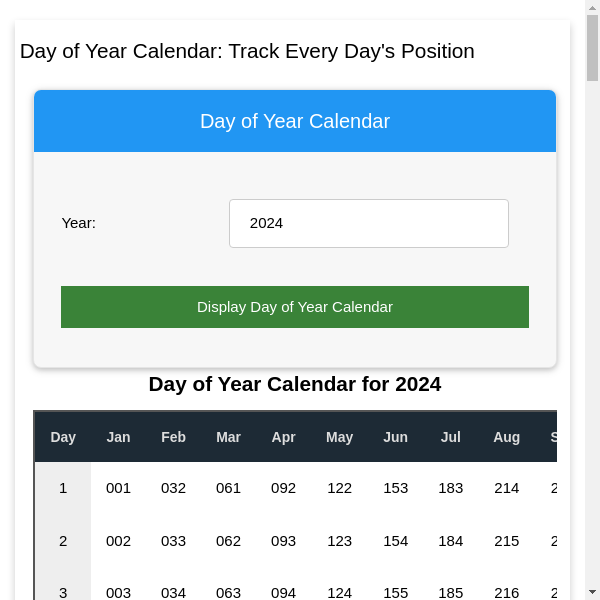Click the Year label text
600x600 pixels.
pyautogui.click(x=79, y=223)
